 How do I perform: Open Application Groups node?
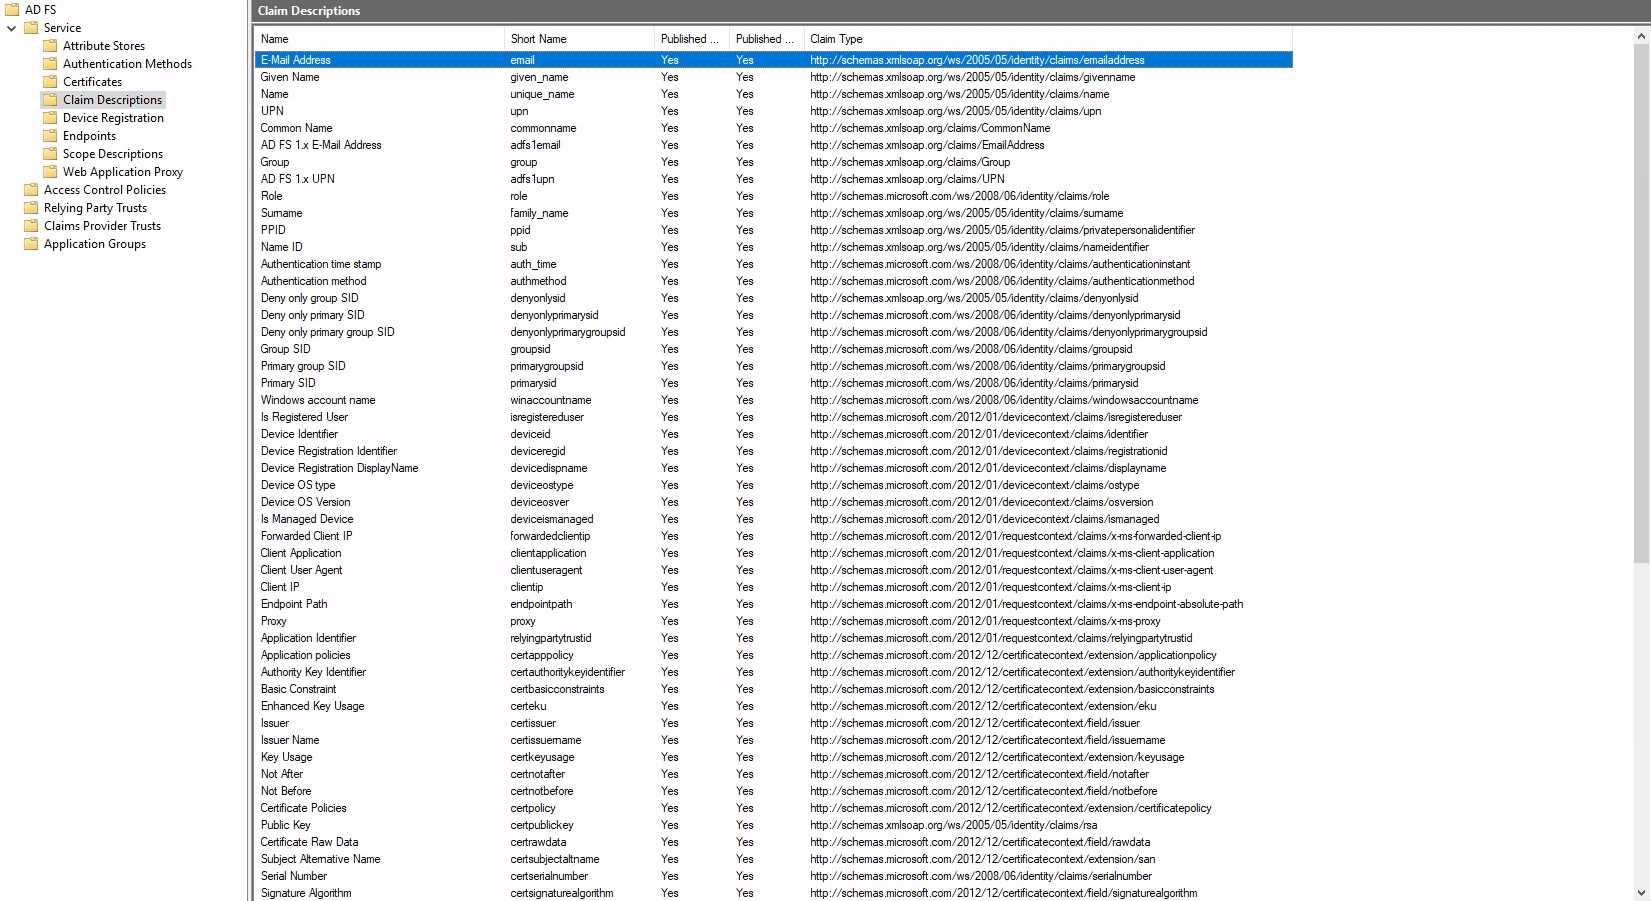pyautogui.click(x=95, y=244)
